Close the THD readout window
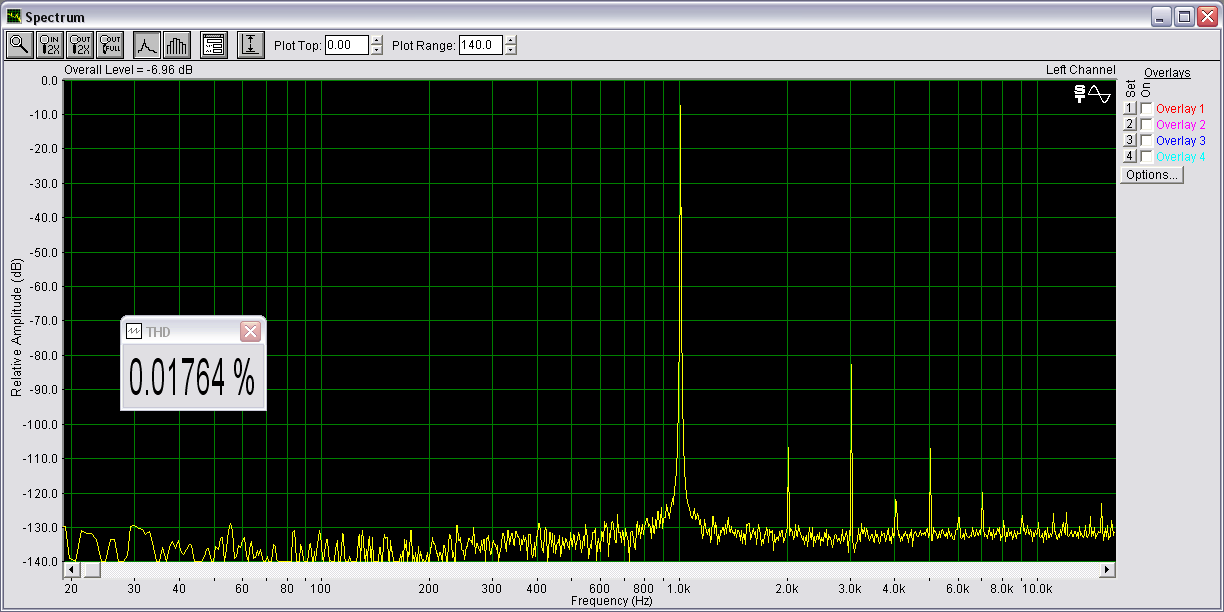Viewport: 1224px width, 612px height. [x=251, y=332]
